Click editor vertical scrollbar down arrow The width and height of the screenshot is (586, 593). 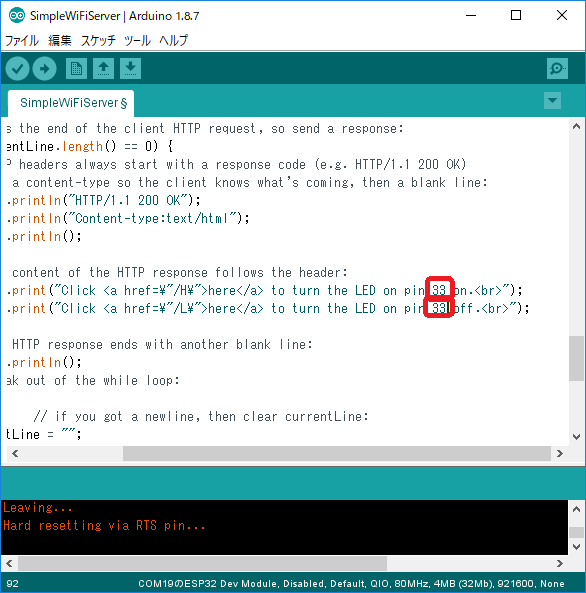coord(577,437)
